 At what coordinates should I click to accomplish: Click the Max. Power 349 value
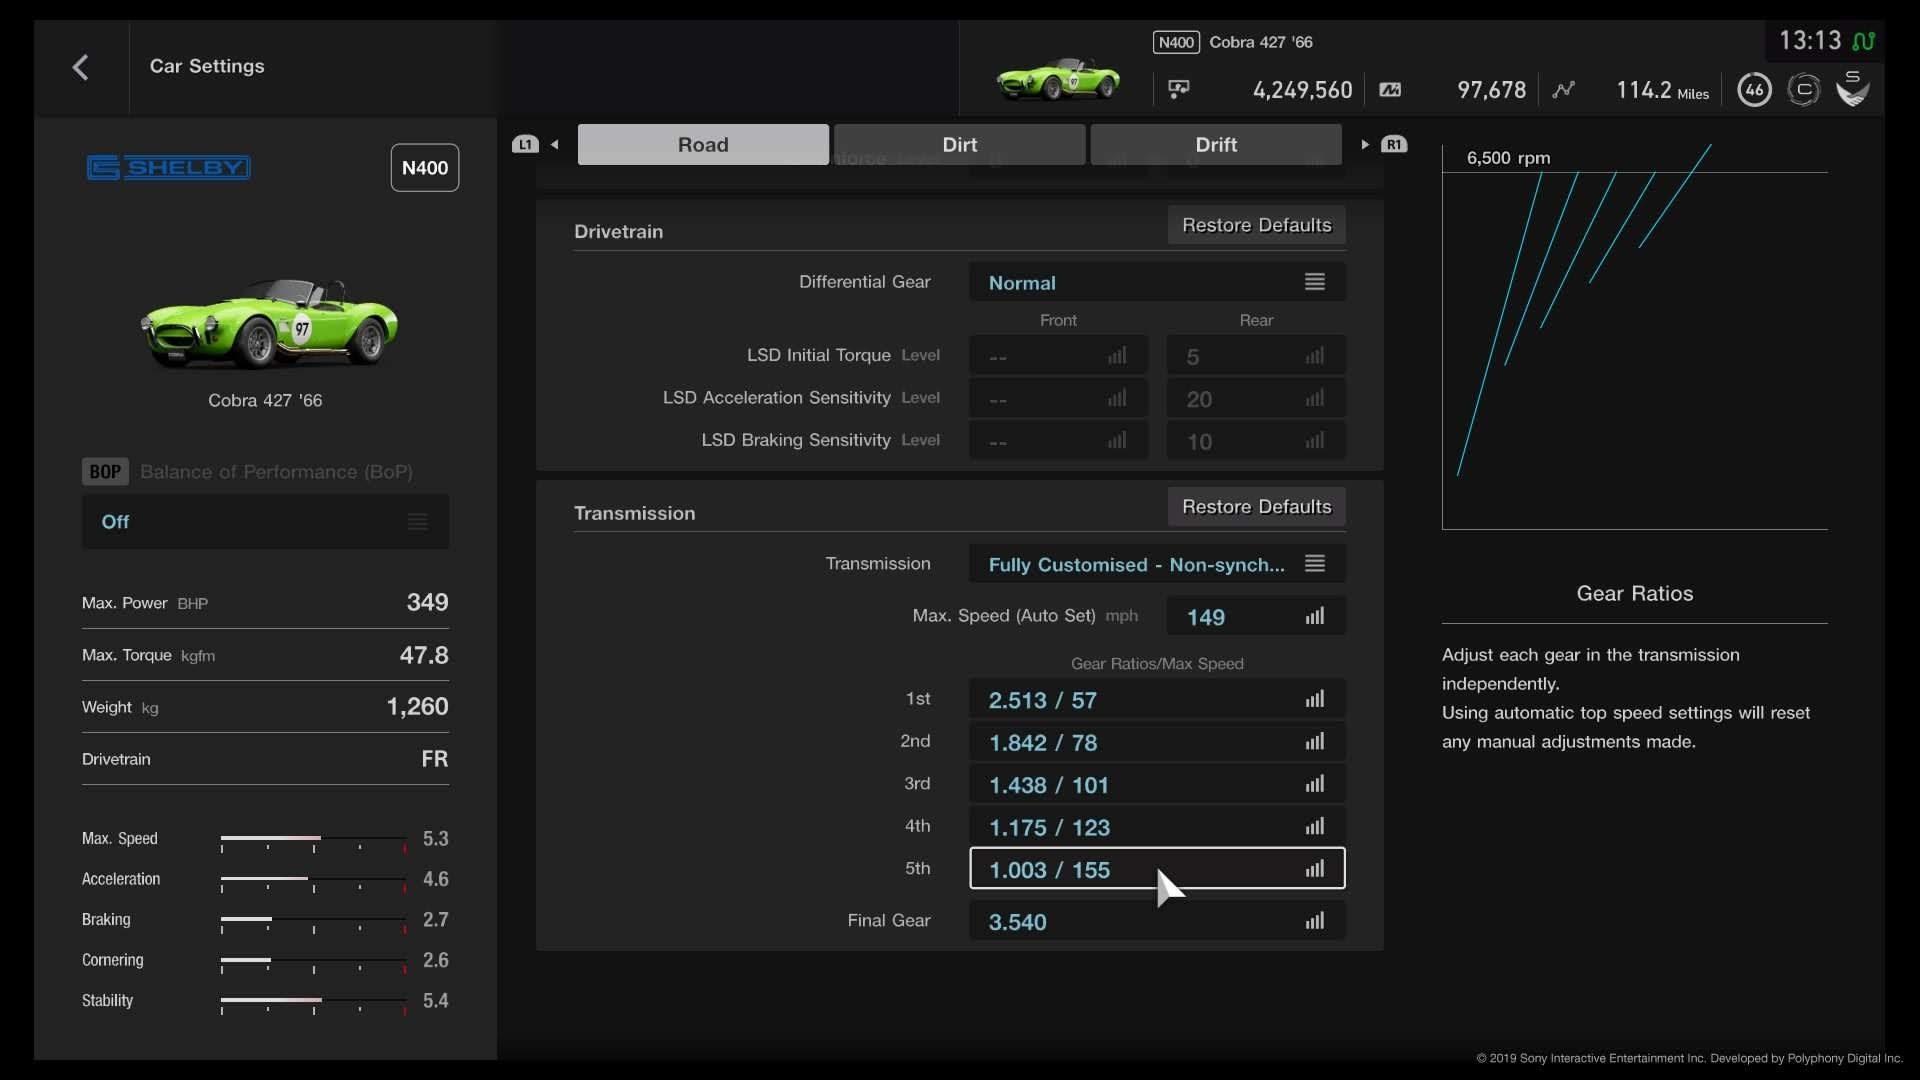427,602
